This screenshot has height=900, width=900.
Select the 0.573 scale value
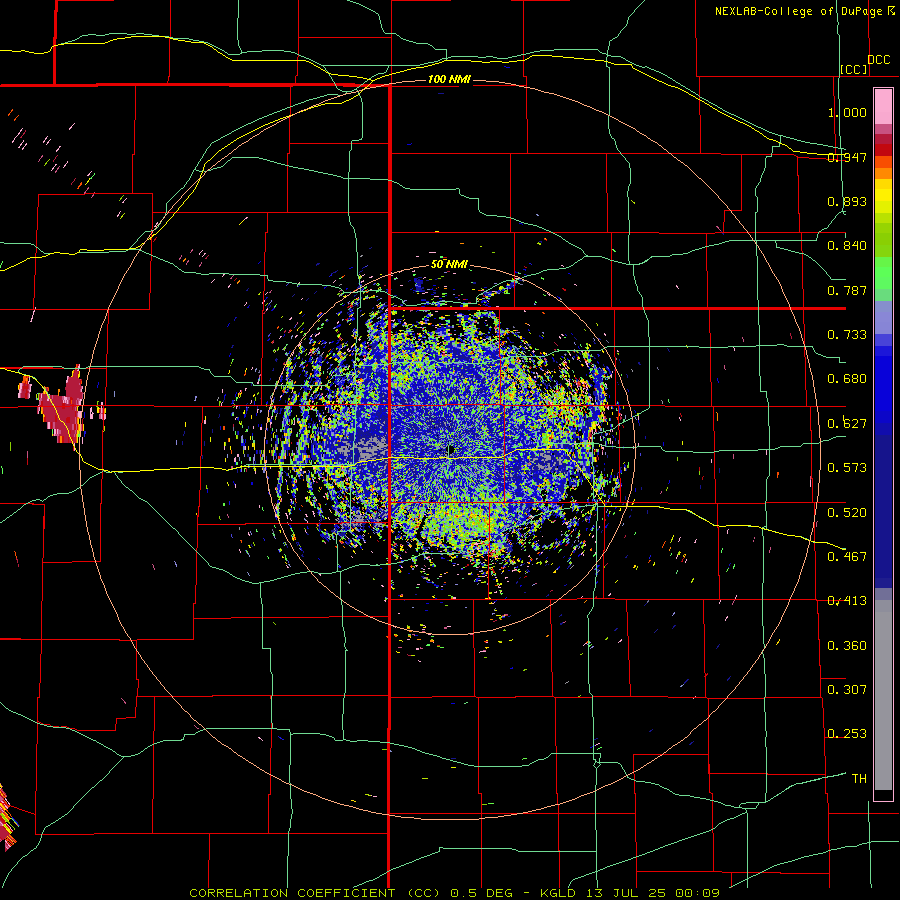click(x=847, y=468)
